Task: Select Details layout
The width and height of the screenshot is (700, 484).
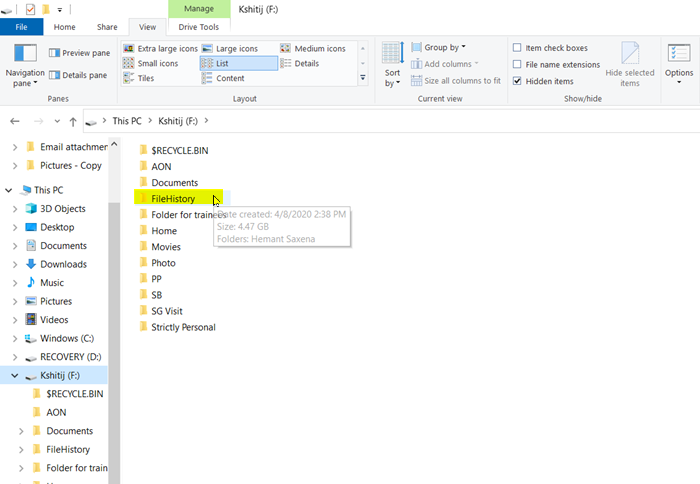Action: tap(300, 63)
